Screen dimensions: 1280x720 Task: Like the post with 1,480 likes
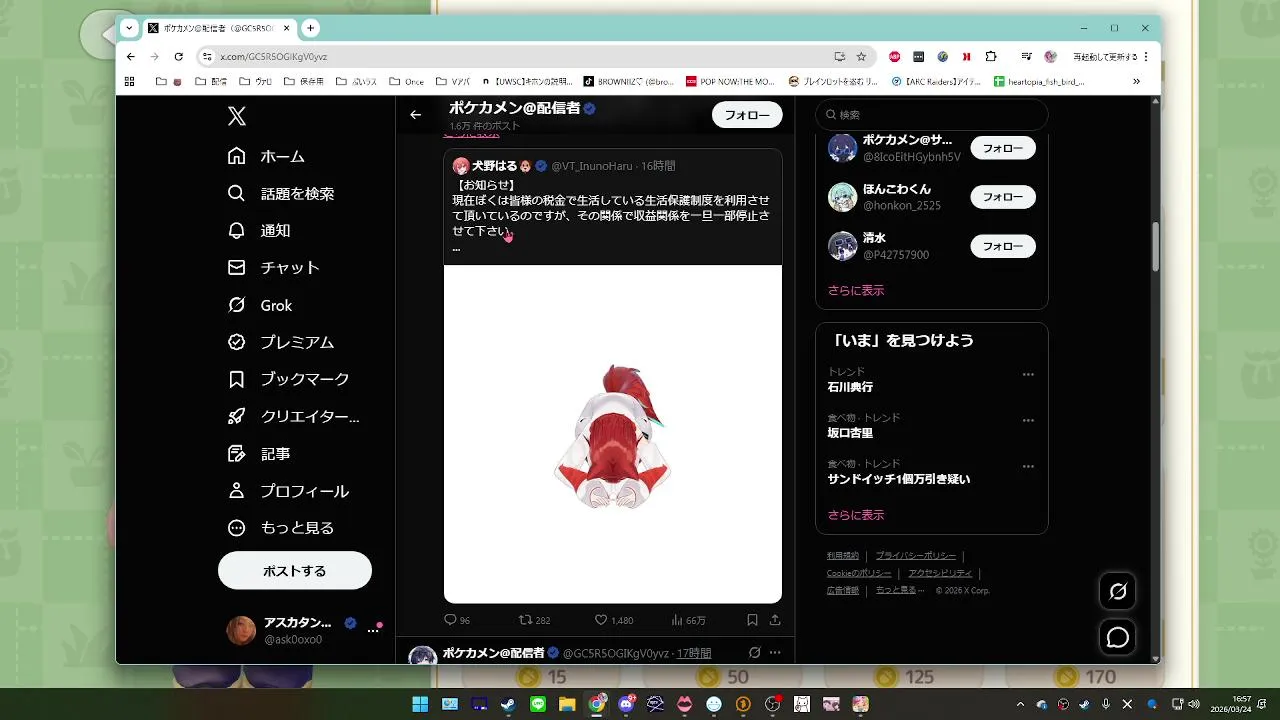click(x=614, y=620)
